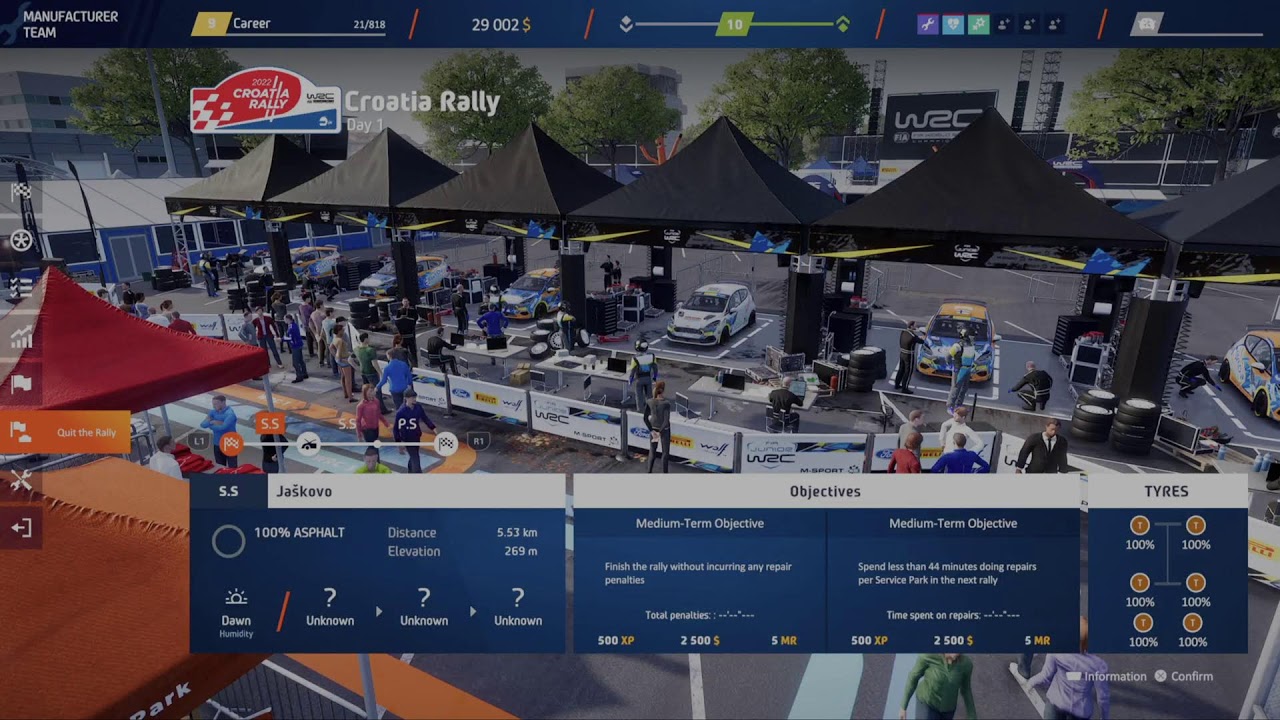
Task: Click the Jaškovo stage name
Action: [304, 491]
